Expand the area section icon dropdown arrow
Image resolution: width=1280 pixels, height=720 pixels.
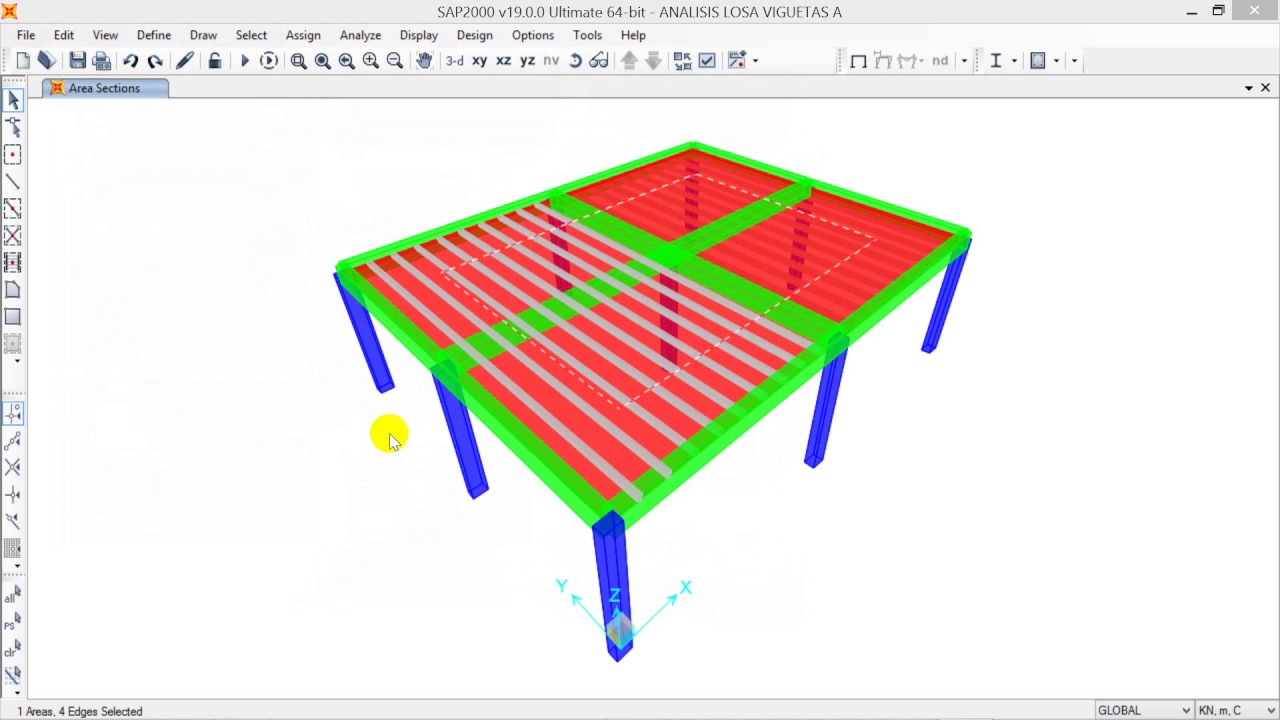(x=1056, y=61)
